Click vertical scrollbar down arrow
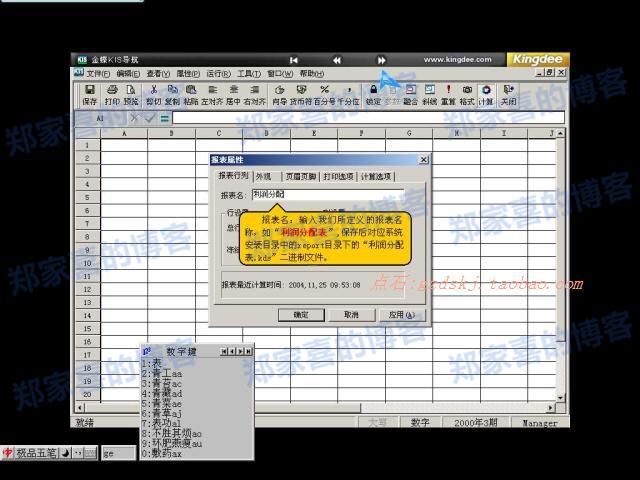The width and height of the screenshot is (640, 480). pos(561,398)
